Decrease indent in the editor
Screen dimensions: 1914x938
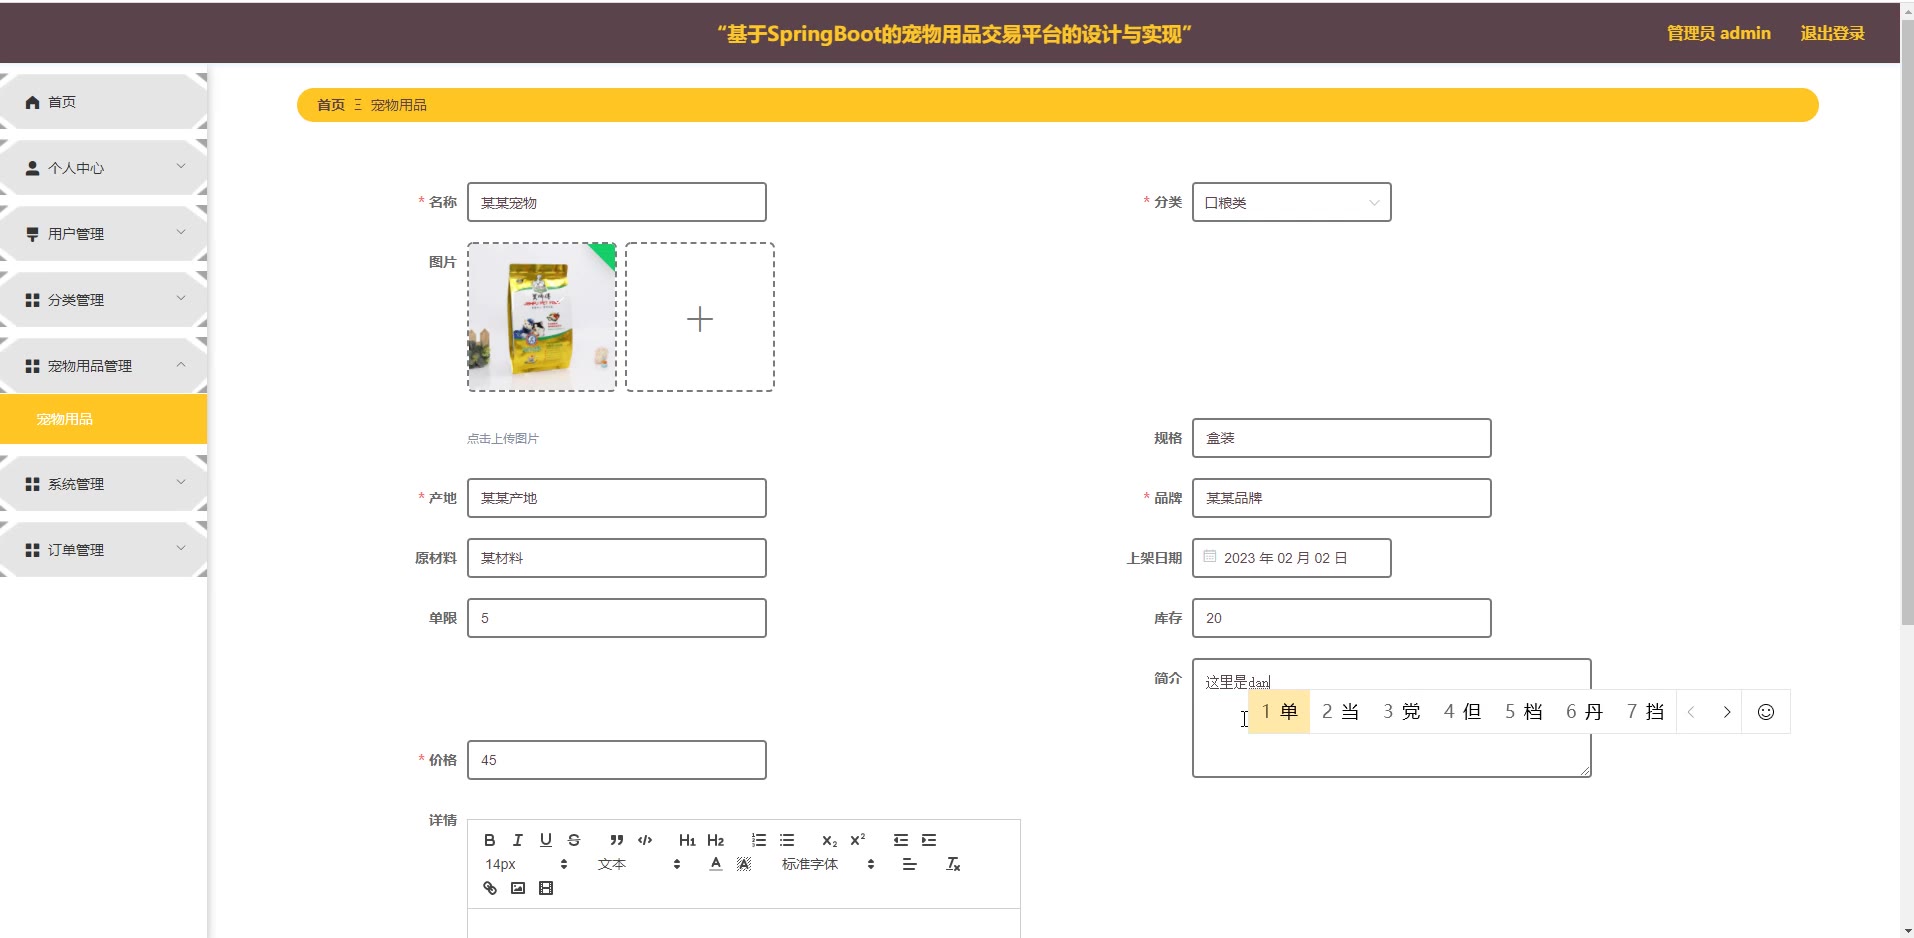[x=901, y=840]
